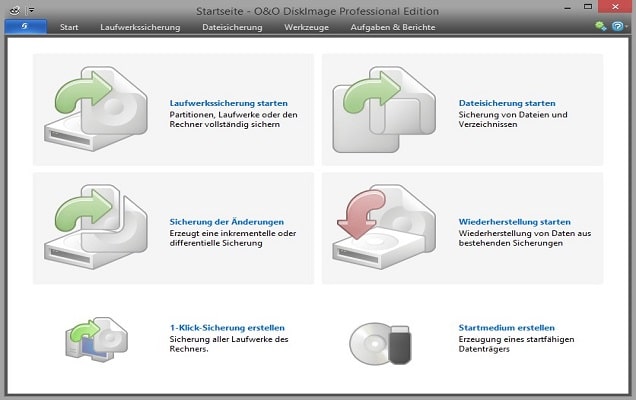This screenshot has width=636, height=400.
Task: Click the 1-Klick-Sicherung computer icon
Action: [x=97, y=339]
